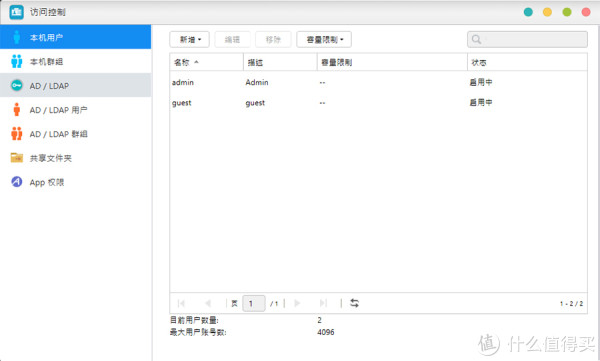Click the orange AD / LDAP 群组 icon
The image size is (600, 361).
click(16, 134)
